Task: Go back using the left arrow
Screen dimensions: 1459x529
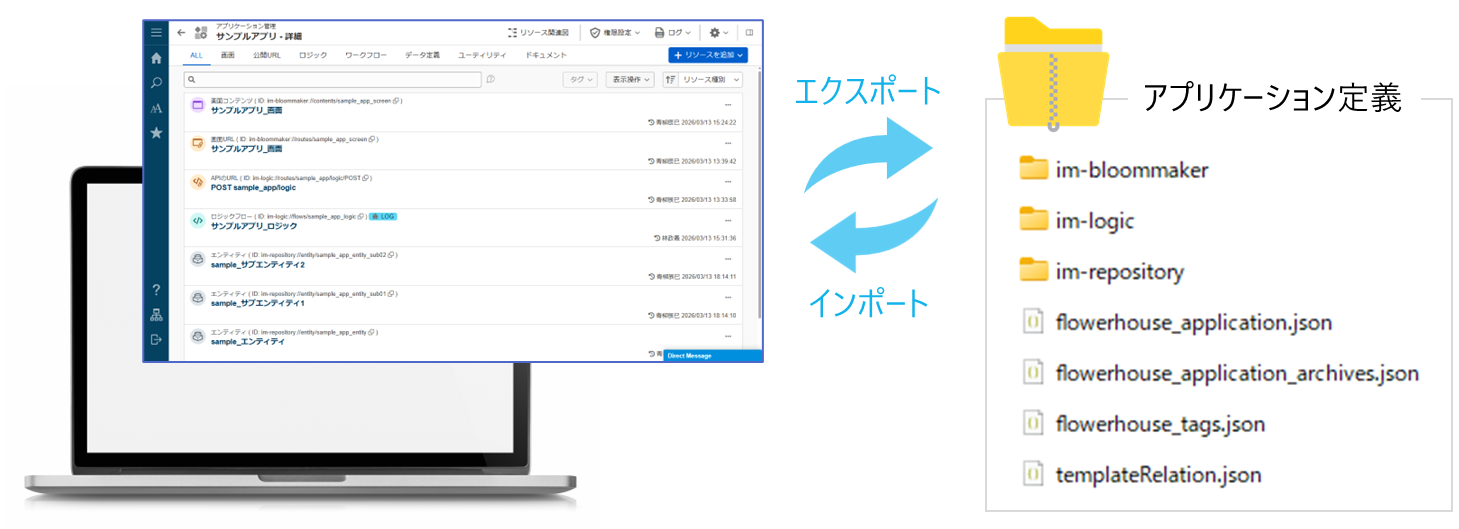Action: point(181,32)
